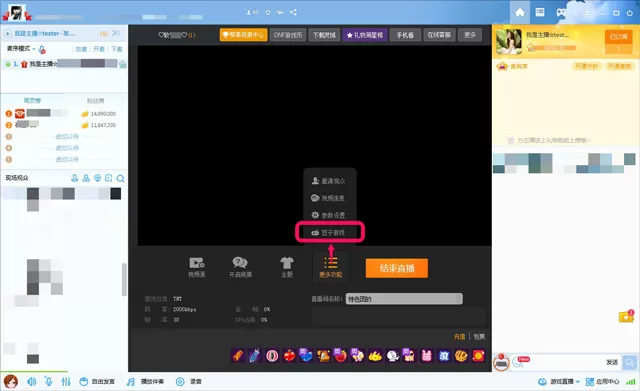The width and height of the screenshot is (640, 391).
Task: Click the share icon in title bar
Action: 293,12
